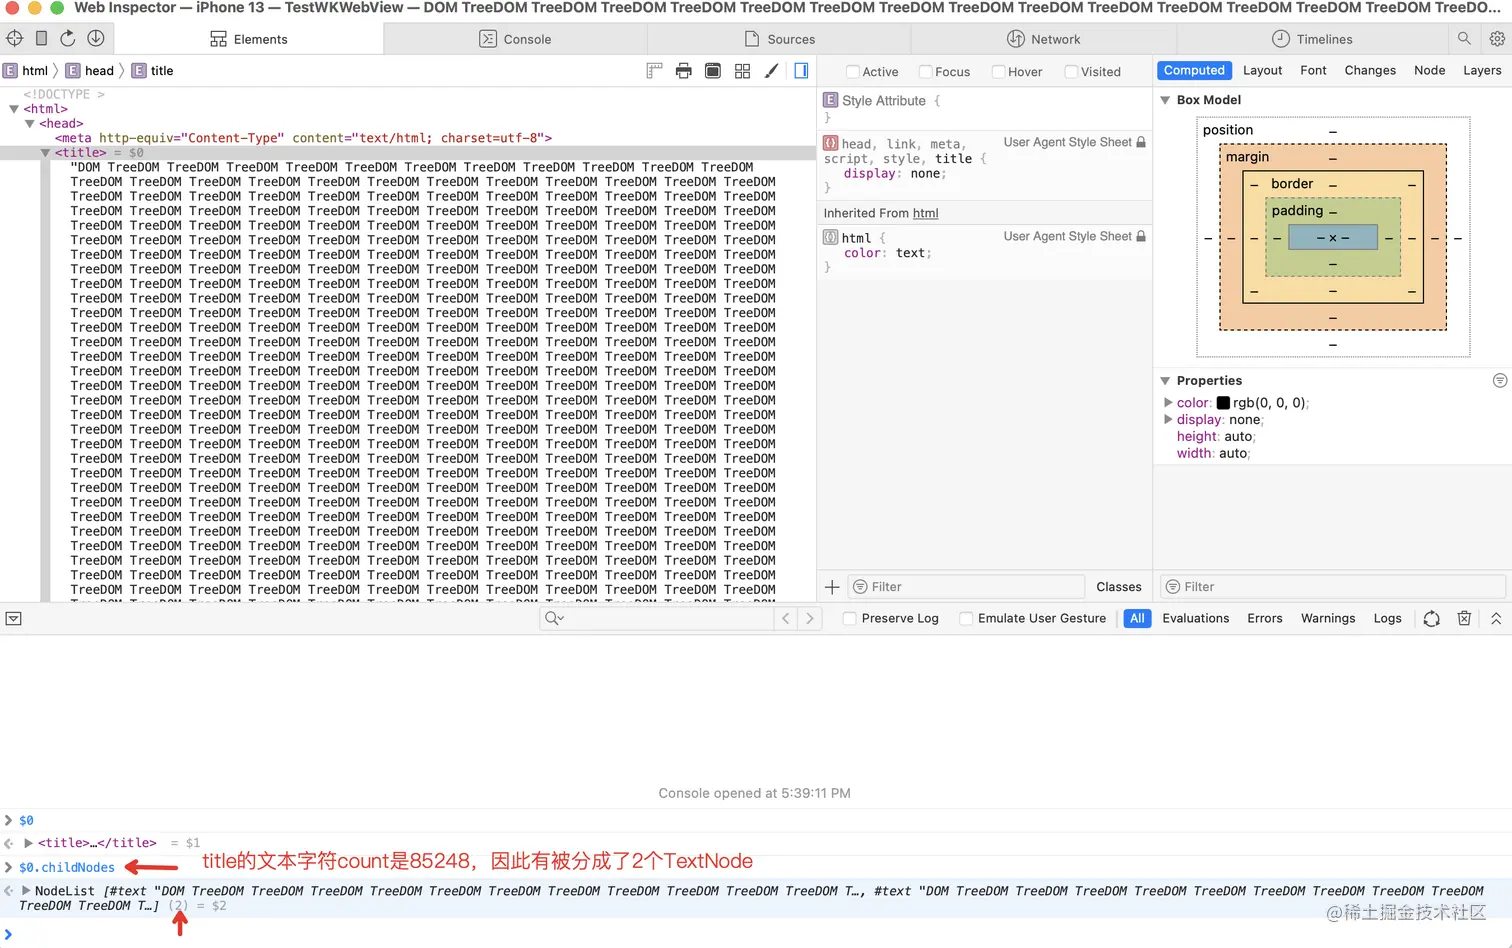Expand the NodeList console result
The width and height of the screenshot is (1512, 948).
point(26,890)
